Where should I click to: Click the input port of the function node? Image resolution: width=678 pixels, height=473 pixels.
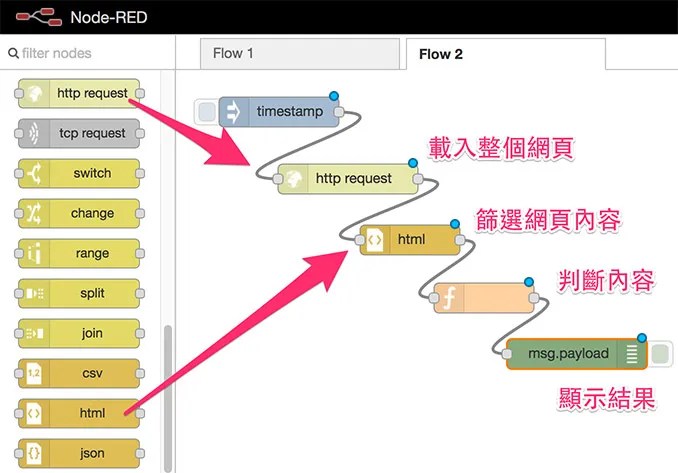(434, 298)
